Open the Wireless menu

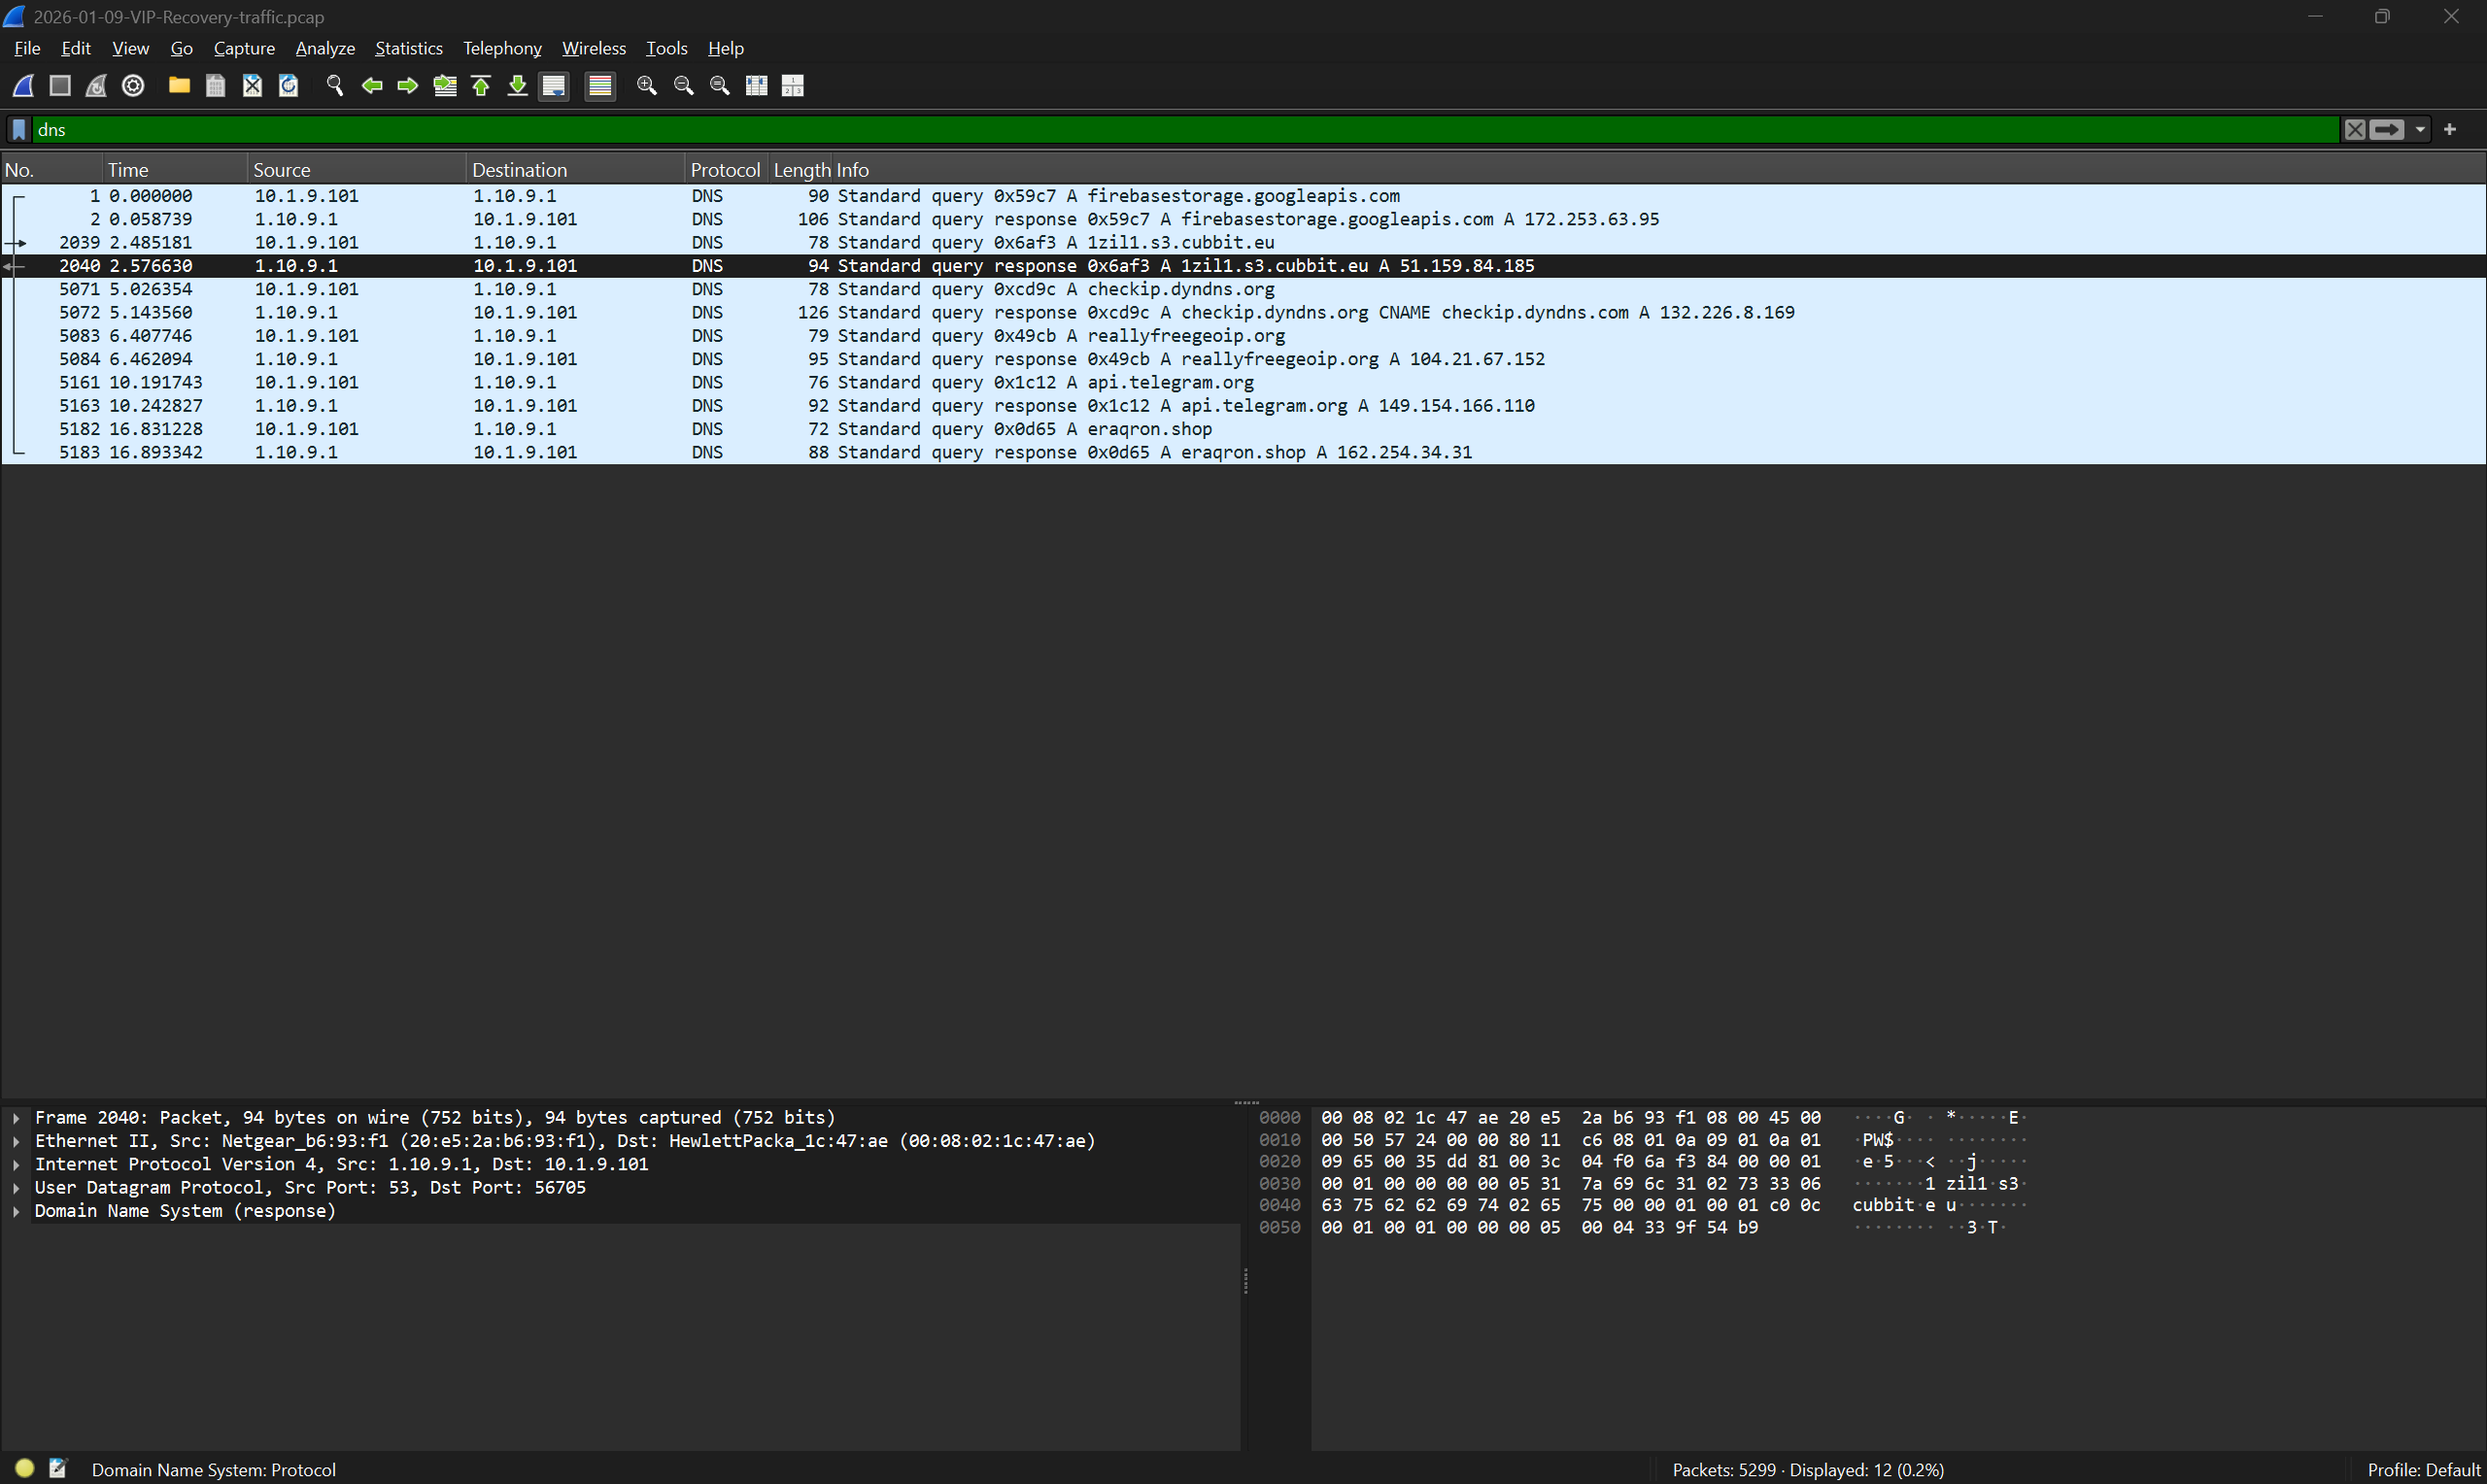pyautogui.click(x=593, y=48)
